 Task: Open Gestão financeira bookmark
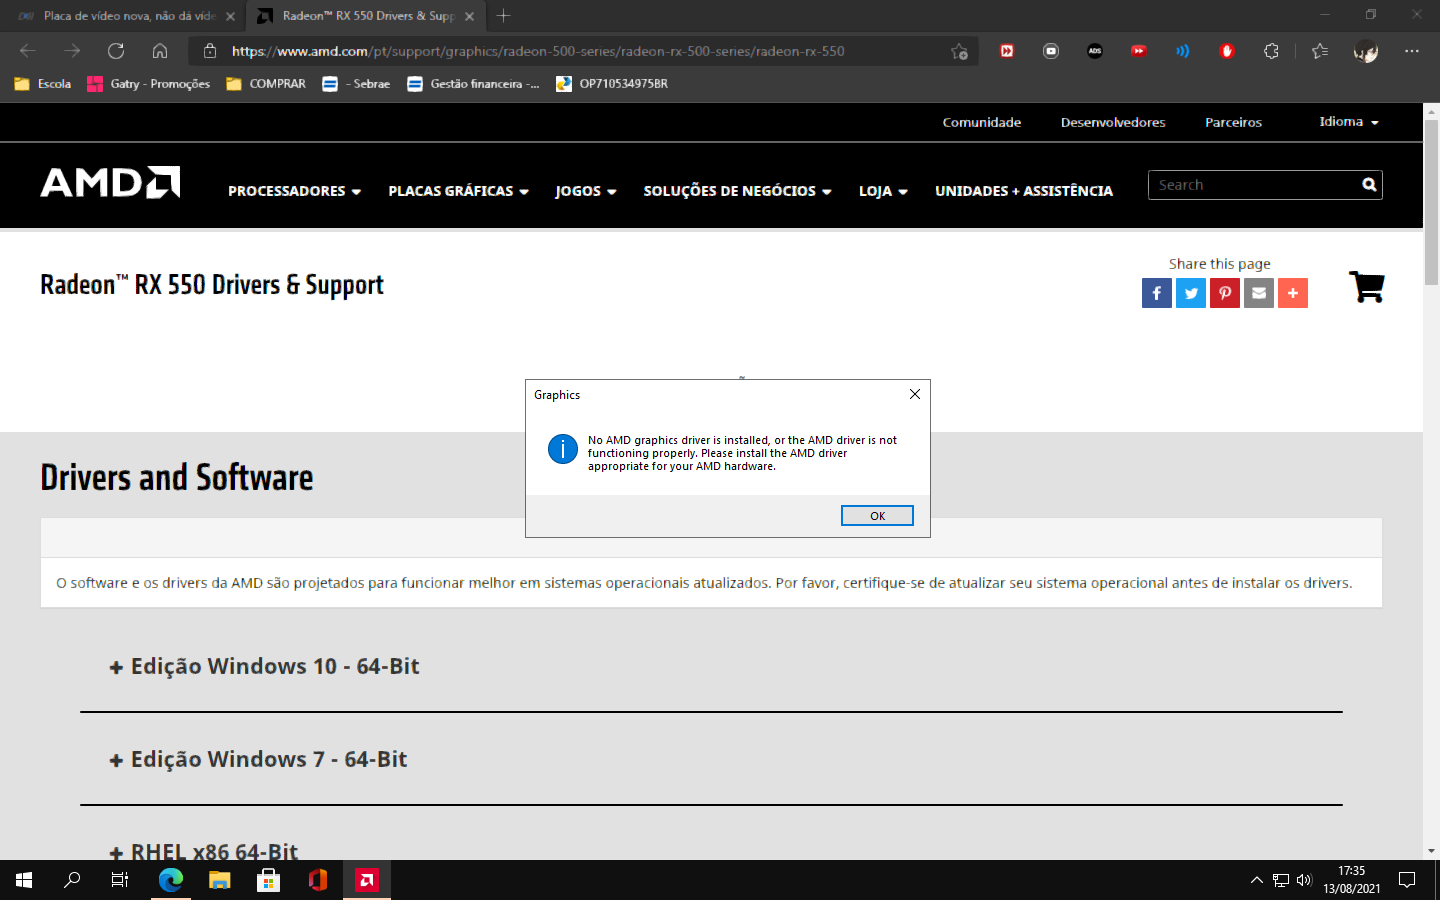click(x=474, y=84)
